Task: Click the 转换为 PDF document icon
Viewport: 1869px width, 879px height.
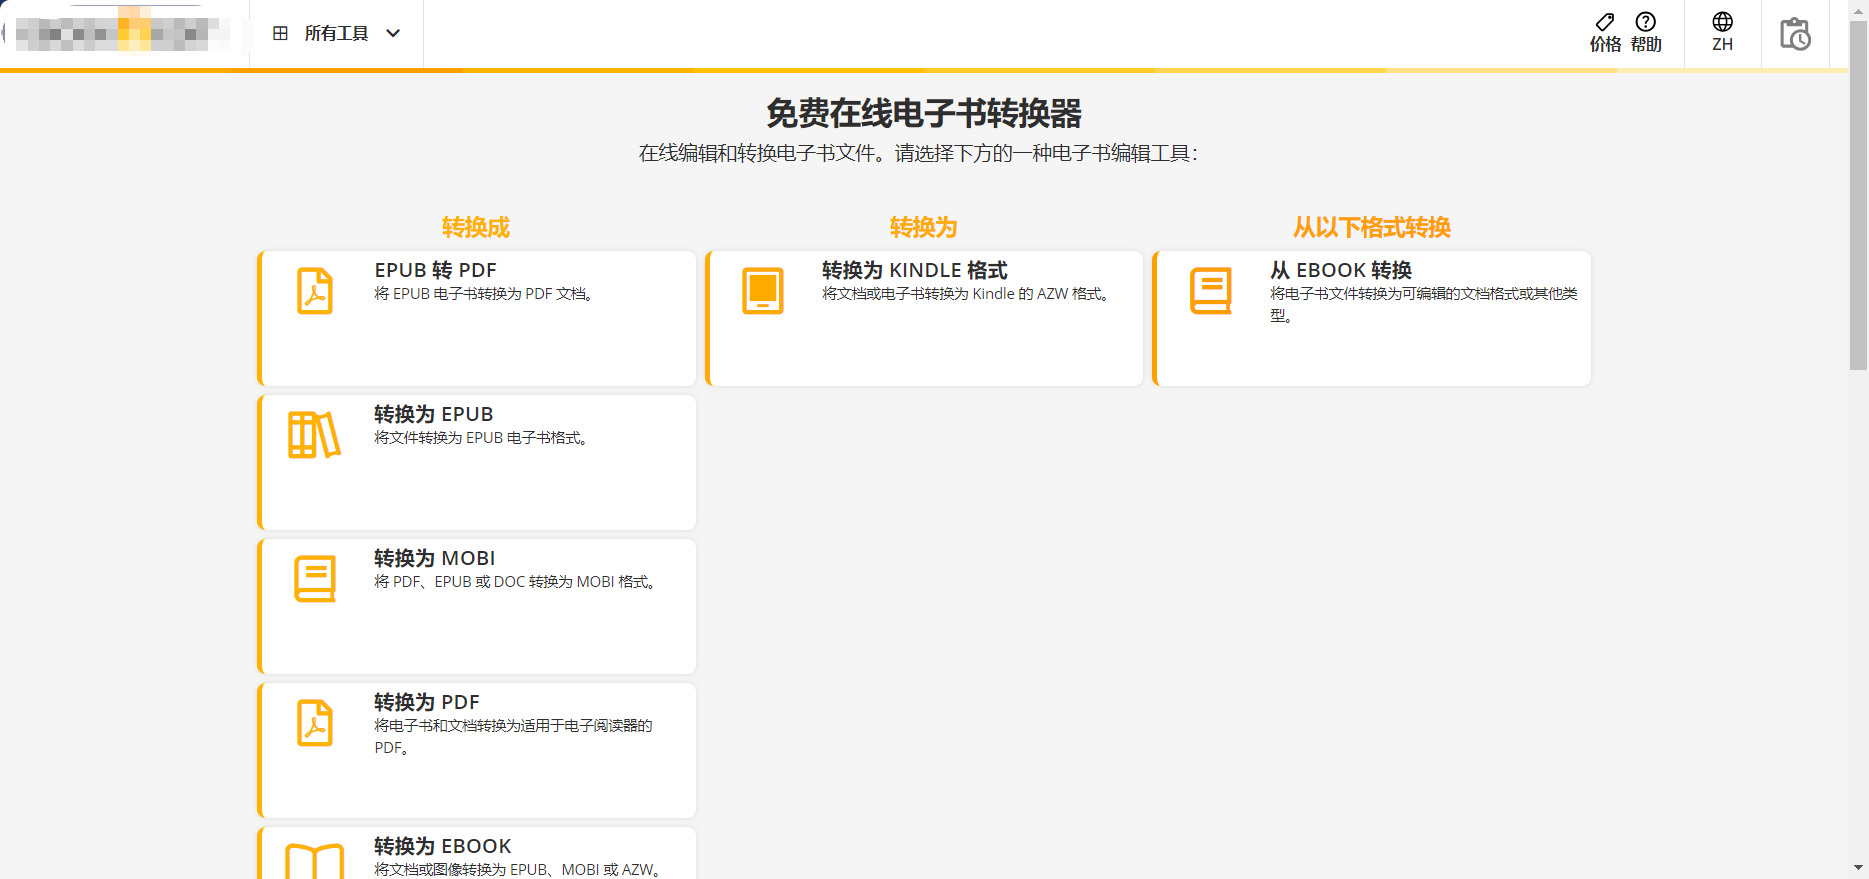Action: [x=315, y=723]
